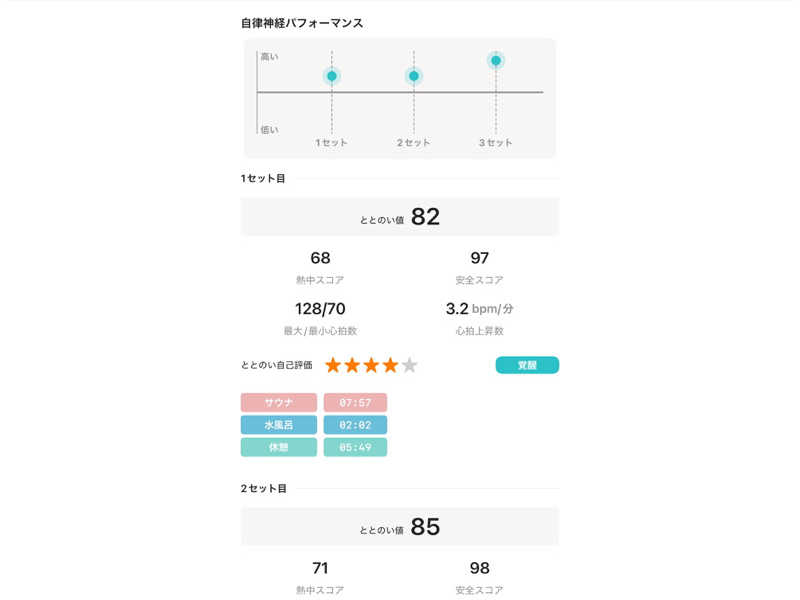Click the ととのい値 85 score panel

pos(400,526)
